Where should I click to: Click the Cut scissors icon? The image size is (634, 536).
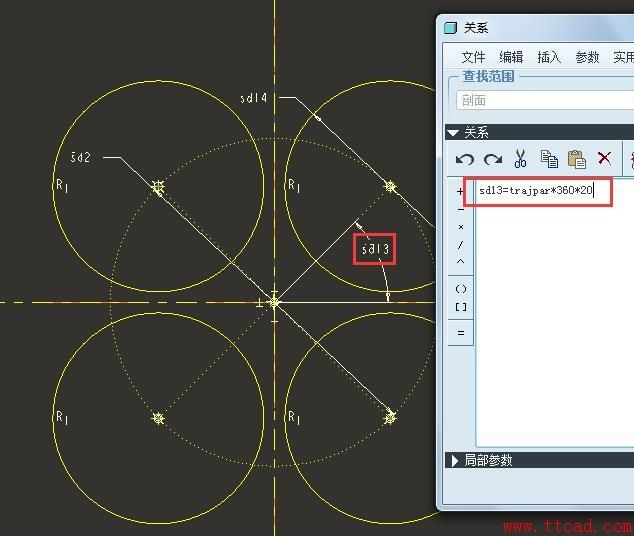pos(520,159)
